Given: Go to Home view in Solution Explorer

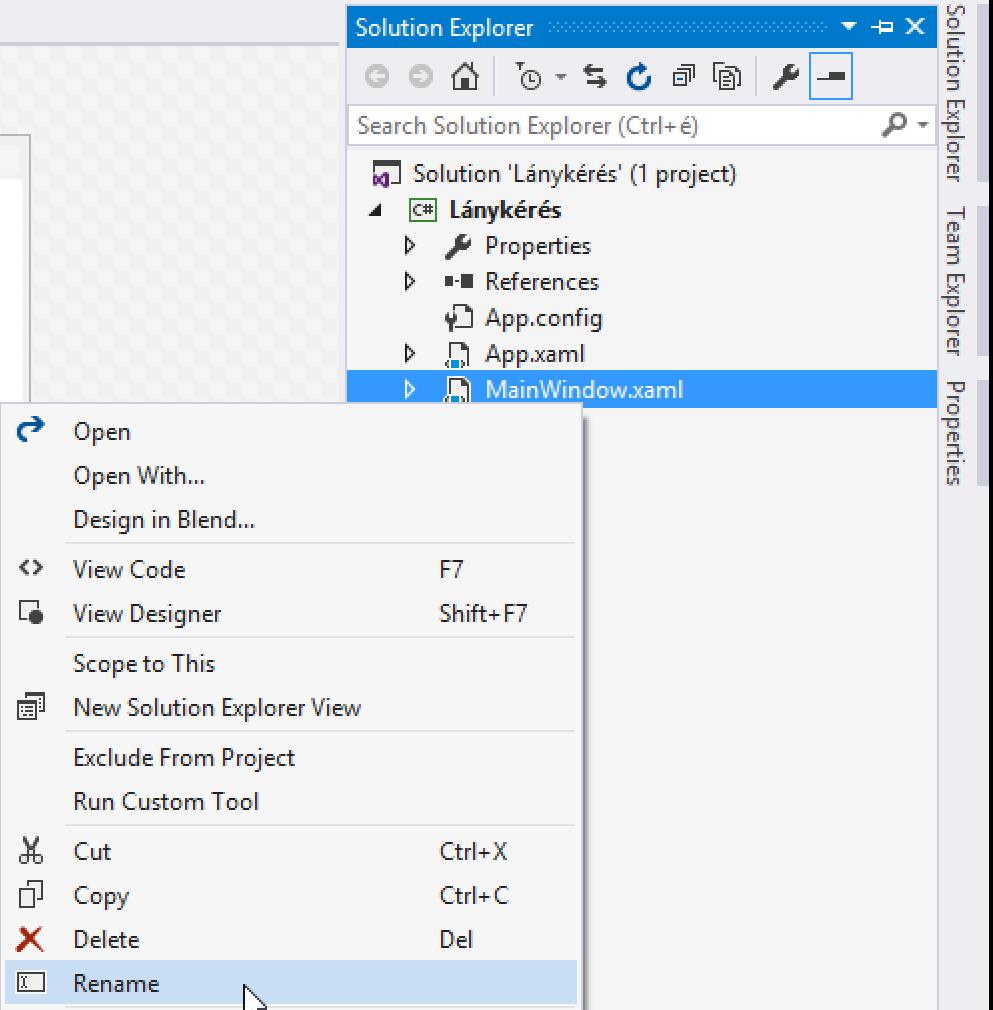Looking at the screenshot, I should pos(465,77).
